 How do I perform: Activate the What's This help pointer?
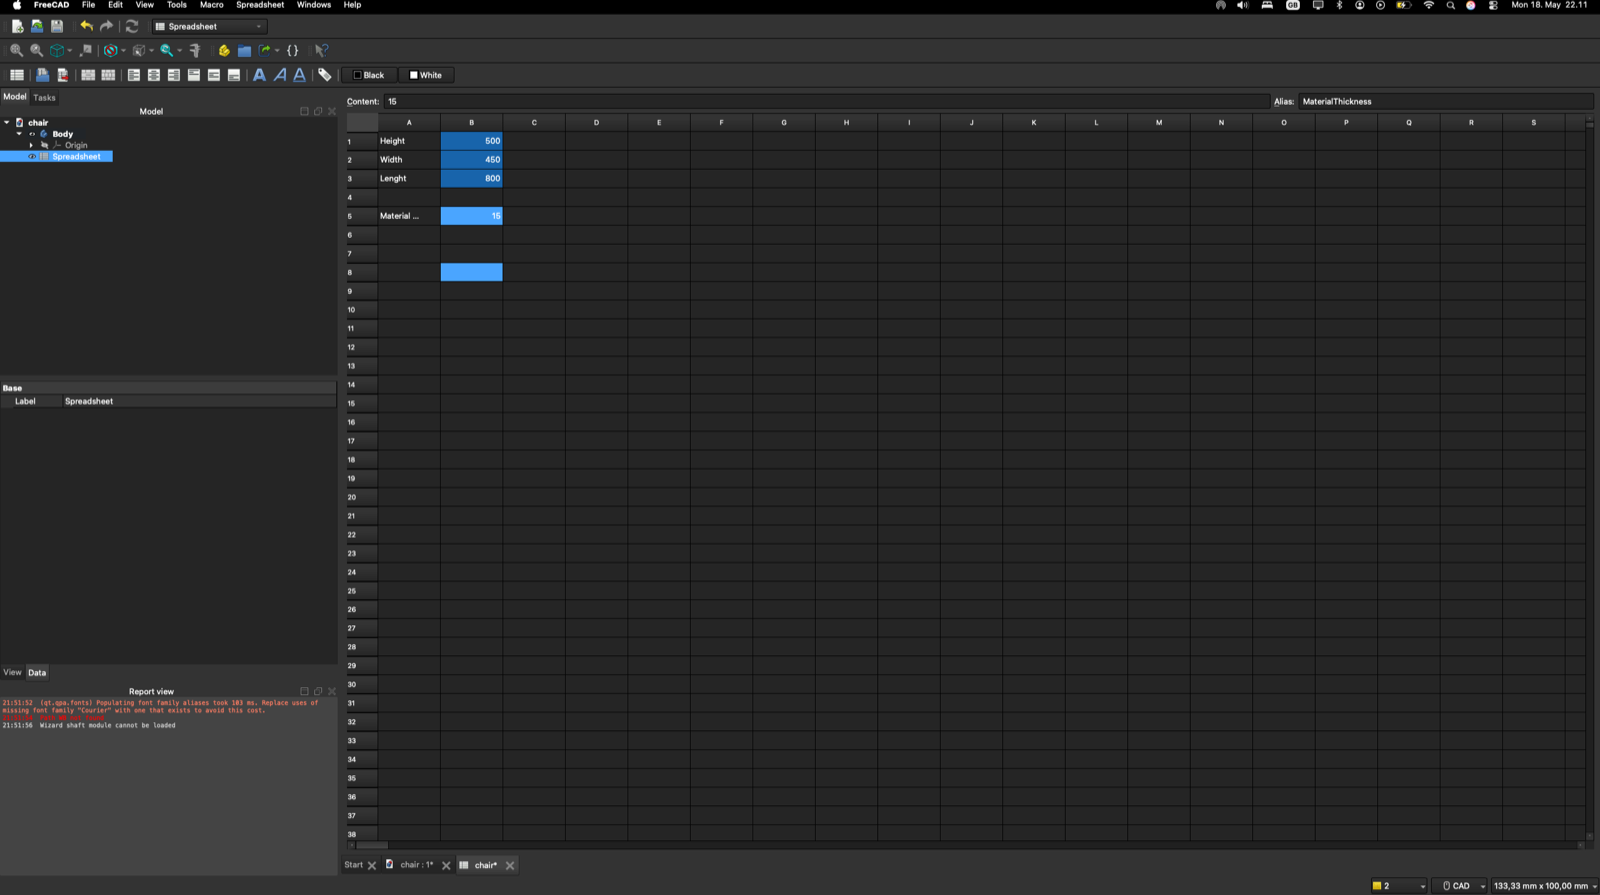point(321,50)
